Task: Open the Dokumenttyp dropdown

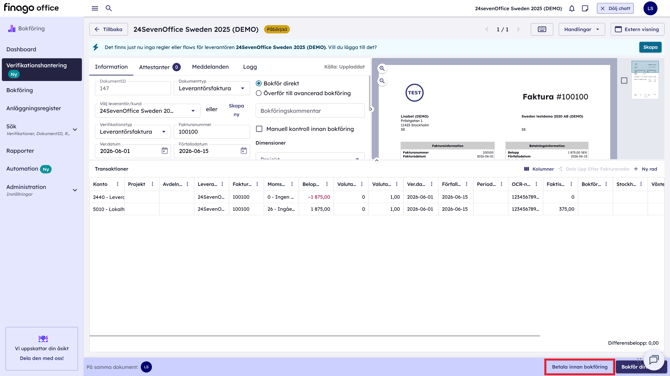Action: 212,88
